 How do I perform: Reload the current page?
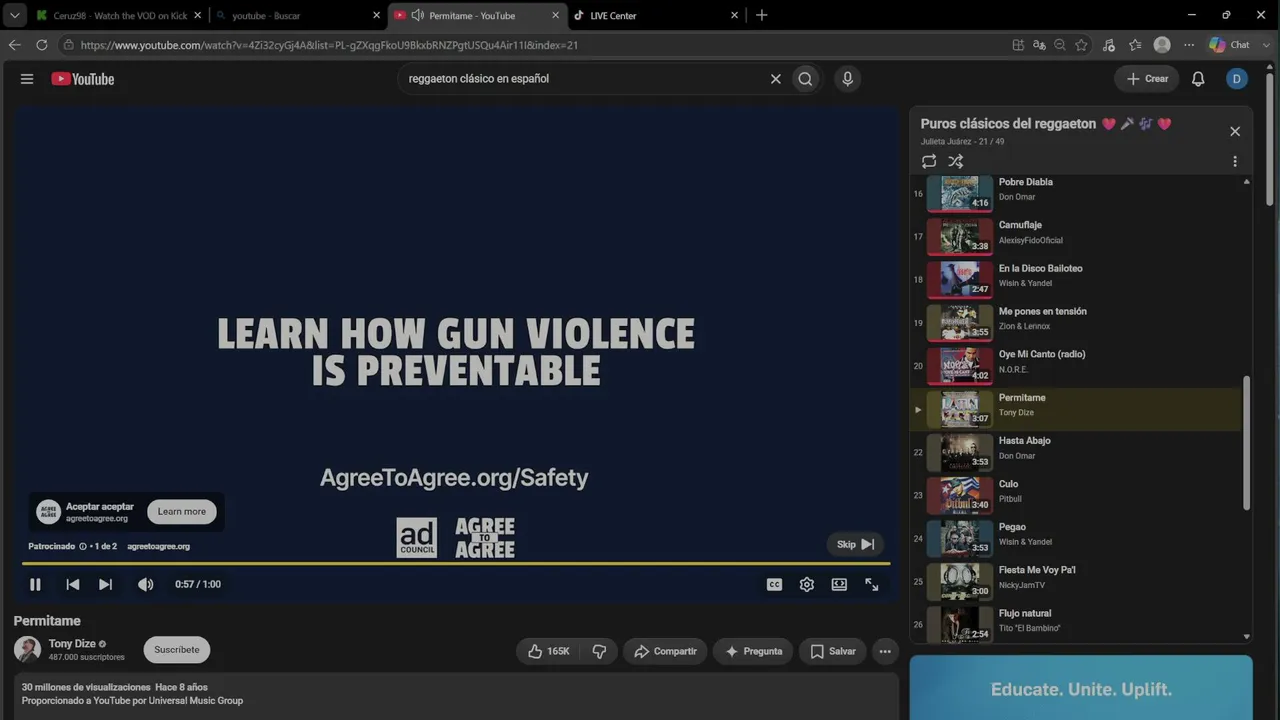click(x=41, y=45)
